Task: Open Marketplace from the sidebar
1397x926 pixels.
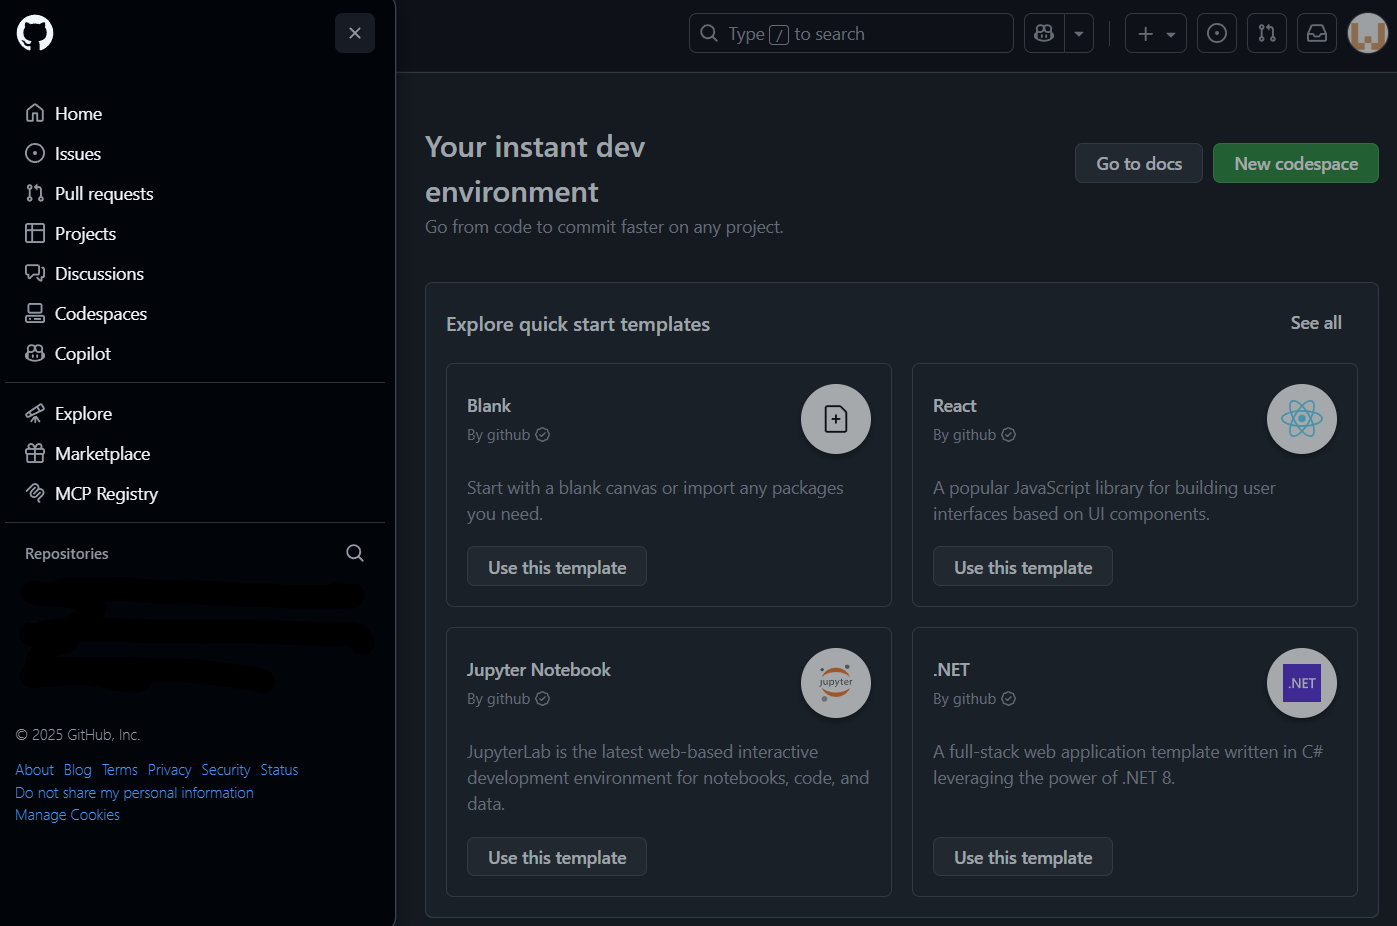Action: point(101,453)
